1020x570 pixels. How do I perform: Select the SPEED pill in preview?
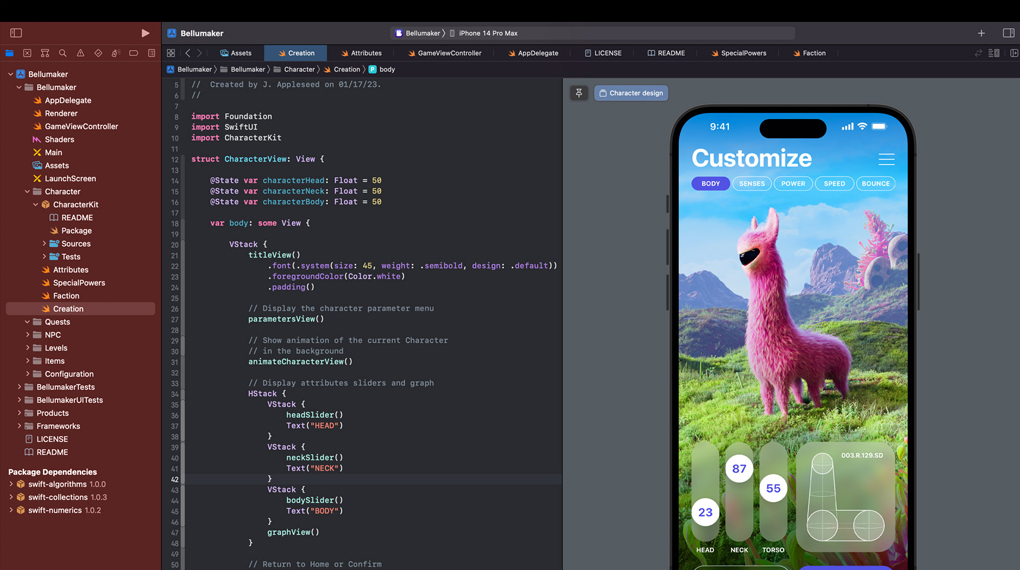coord(834,183)
